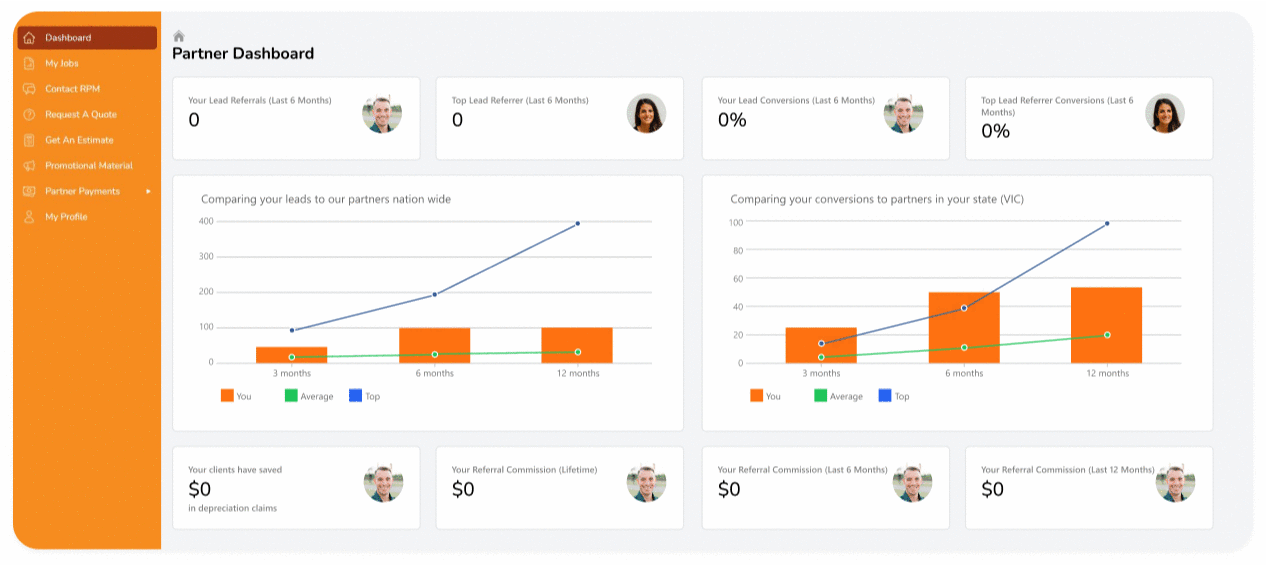
Task: Open the My Jobs menu item
Action: 61,64
